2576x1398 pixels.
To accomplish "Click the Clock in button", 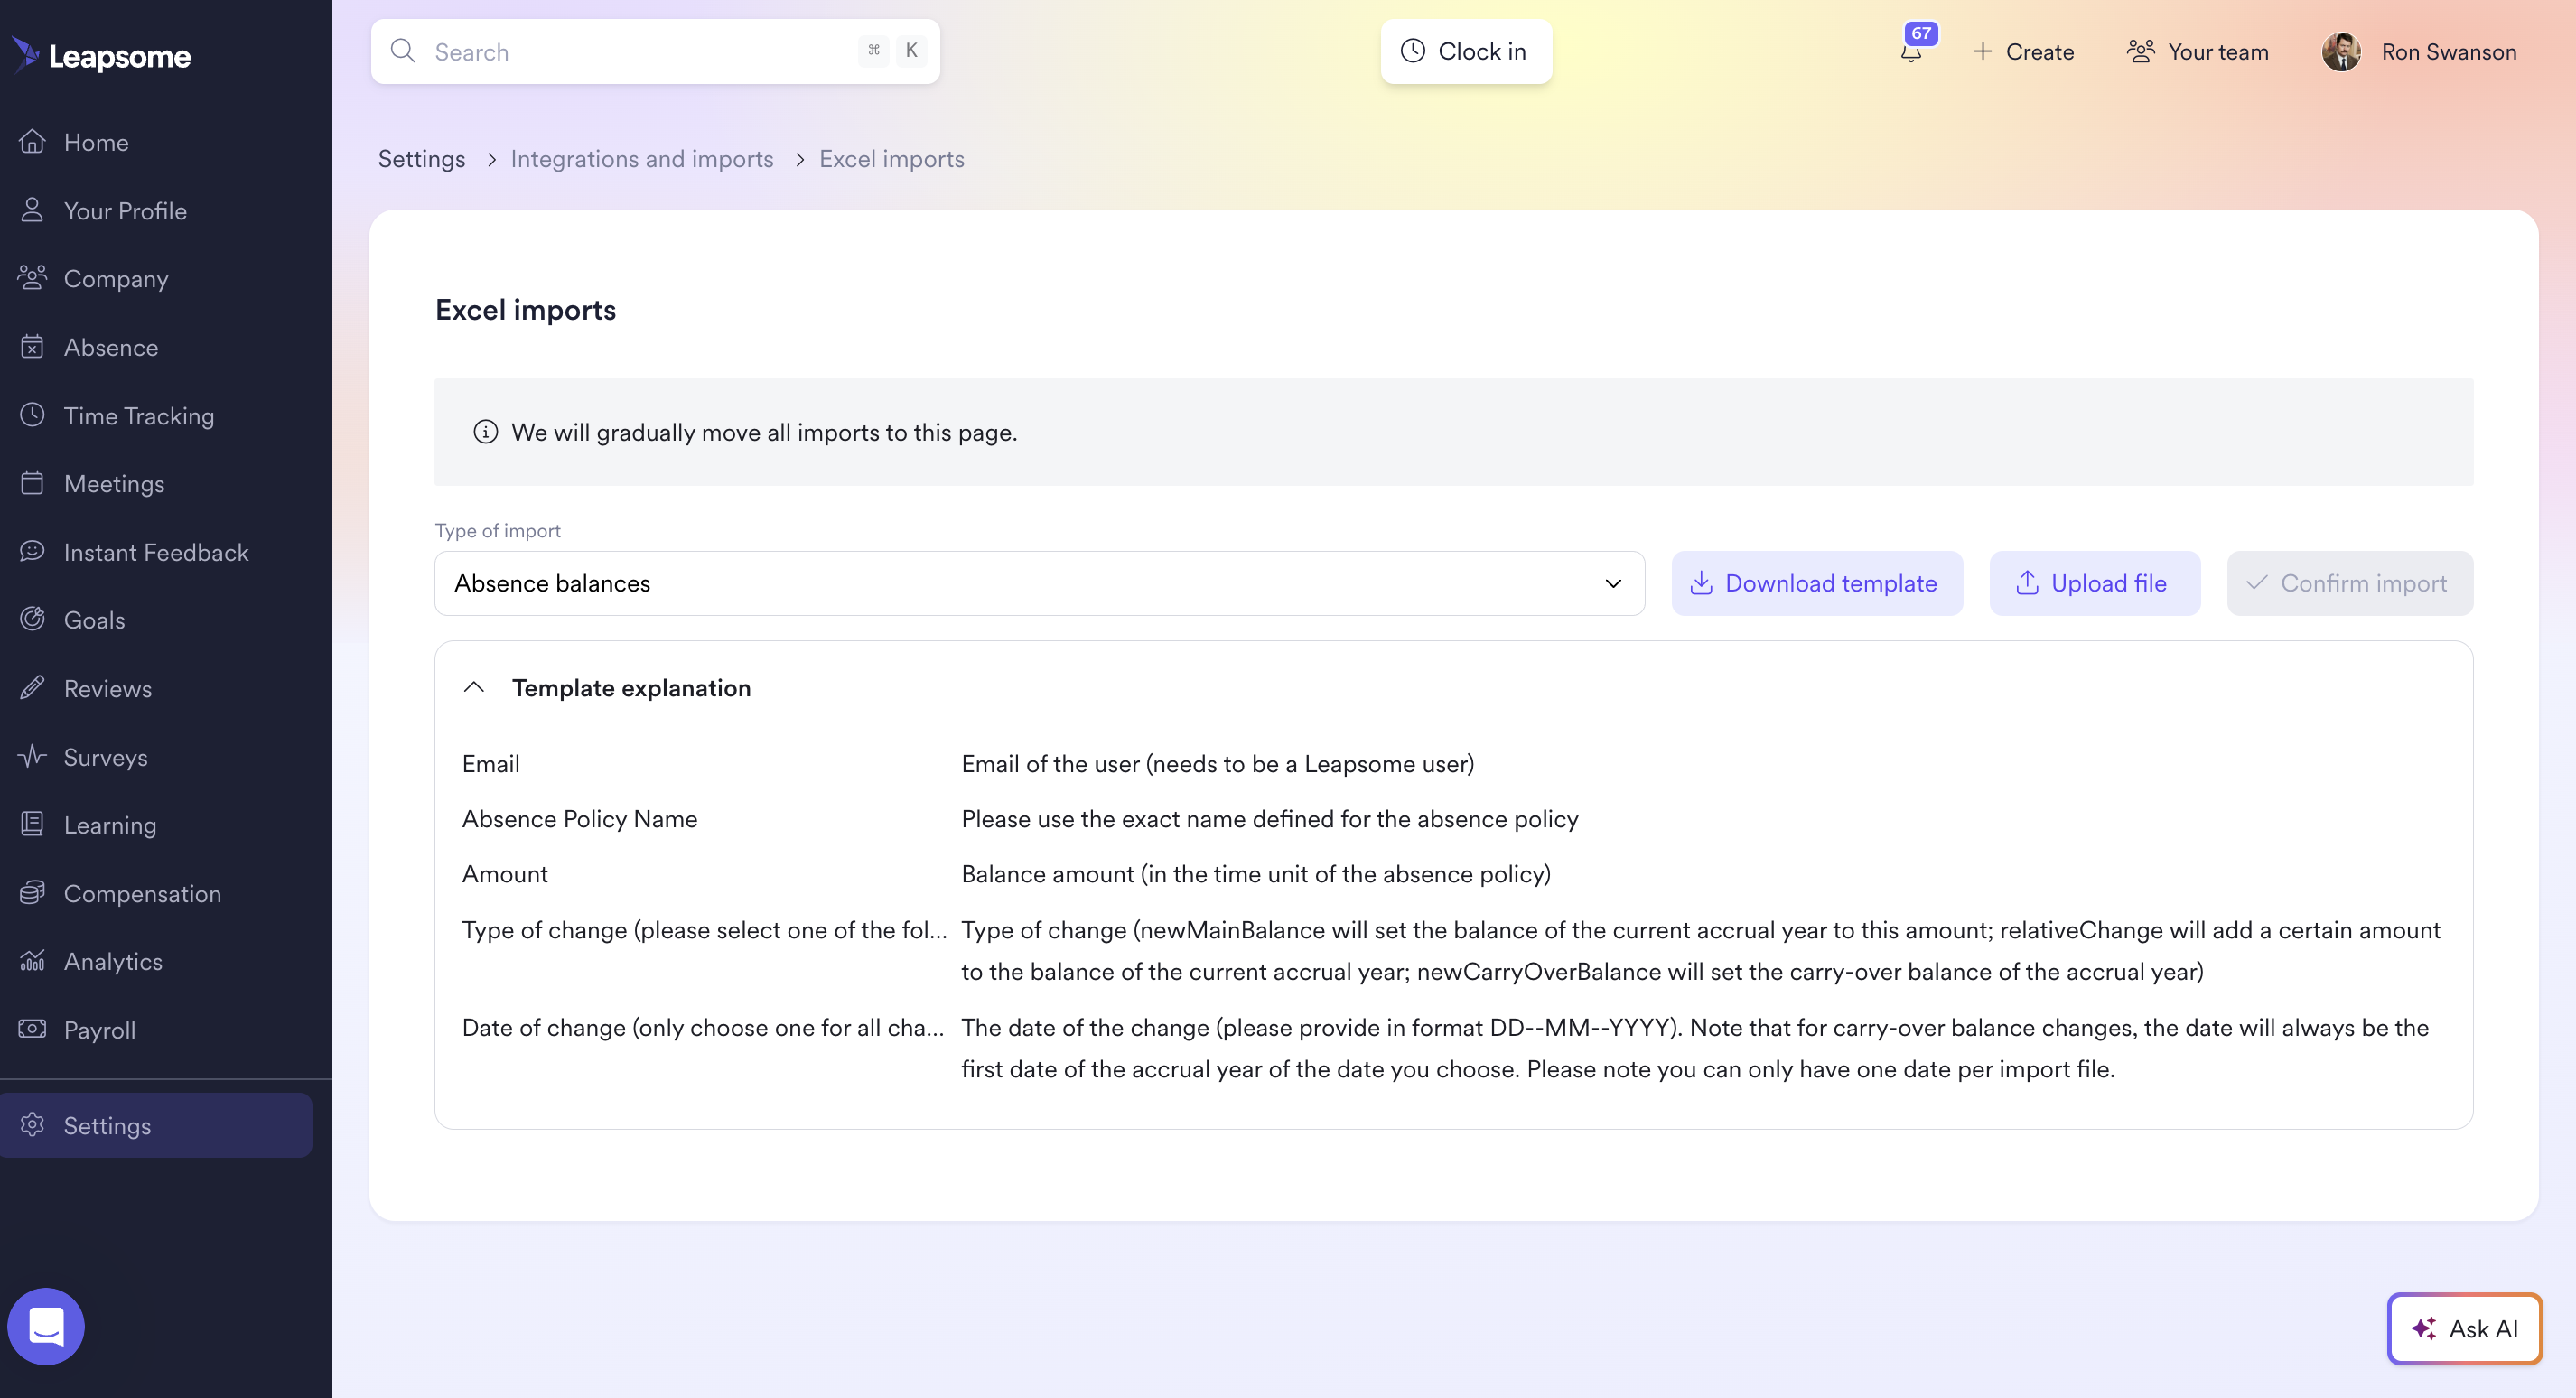I will (x=1466, y=51).
